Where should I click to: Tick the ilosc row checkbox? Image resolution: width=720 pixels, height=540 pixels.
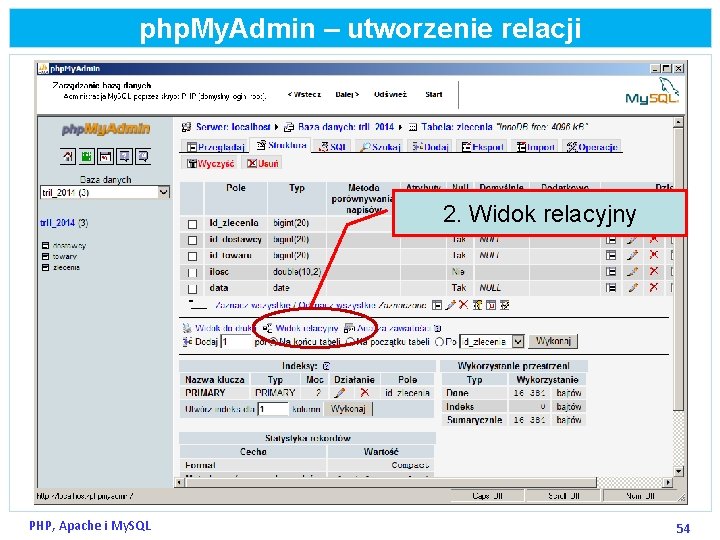[192, 273]
